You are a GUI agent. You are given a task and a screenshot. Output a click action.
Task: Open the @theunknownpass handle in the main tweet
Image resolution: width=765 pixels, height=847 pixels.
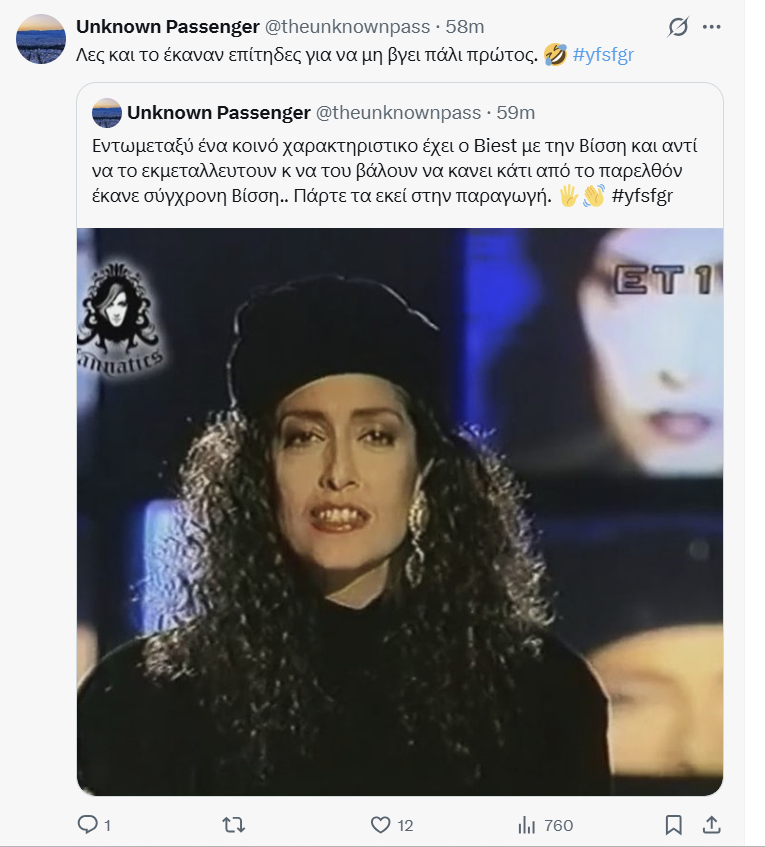coord(347,26)
